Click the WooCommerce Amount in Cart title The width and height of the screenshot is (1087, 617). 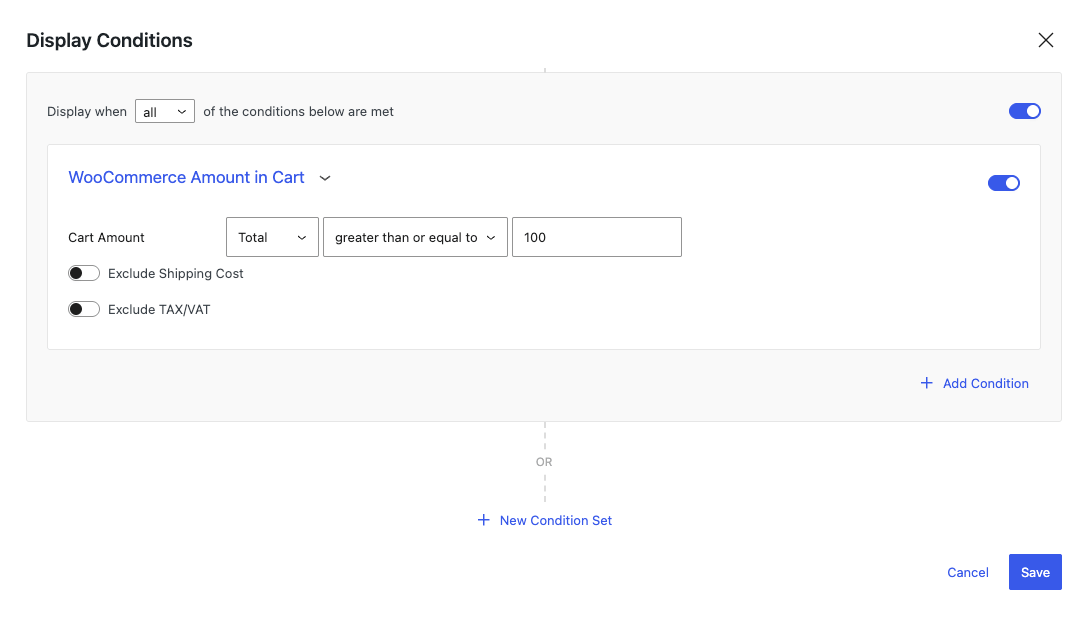(186, 177)
